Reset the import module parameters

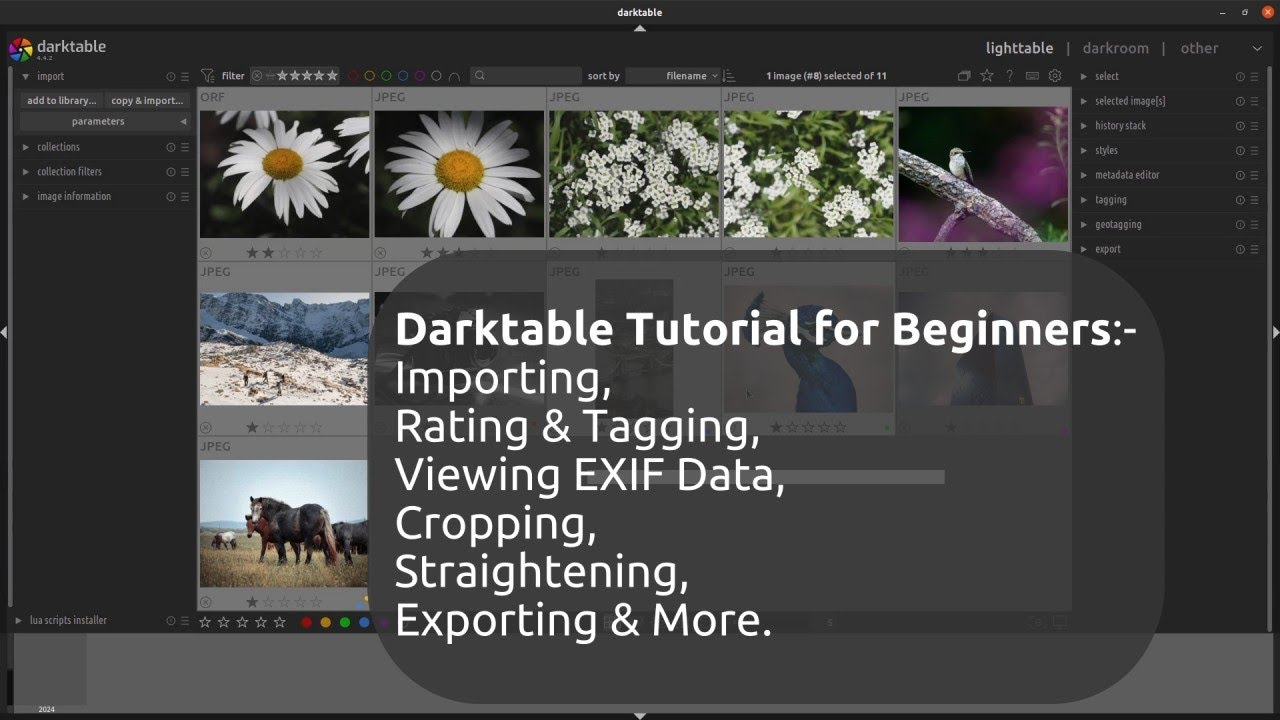coord(170,77)
